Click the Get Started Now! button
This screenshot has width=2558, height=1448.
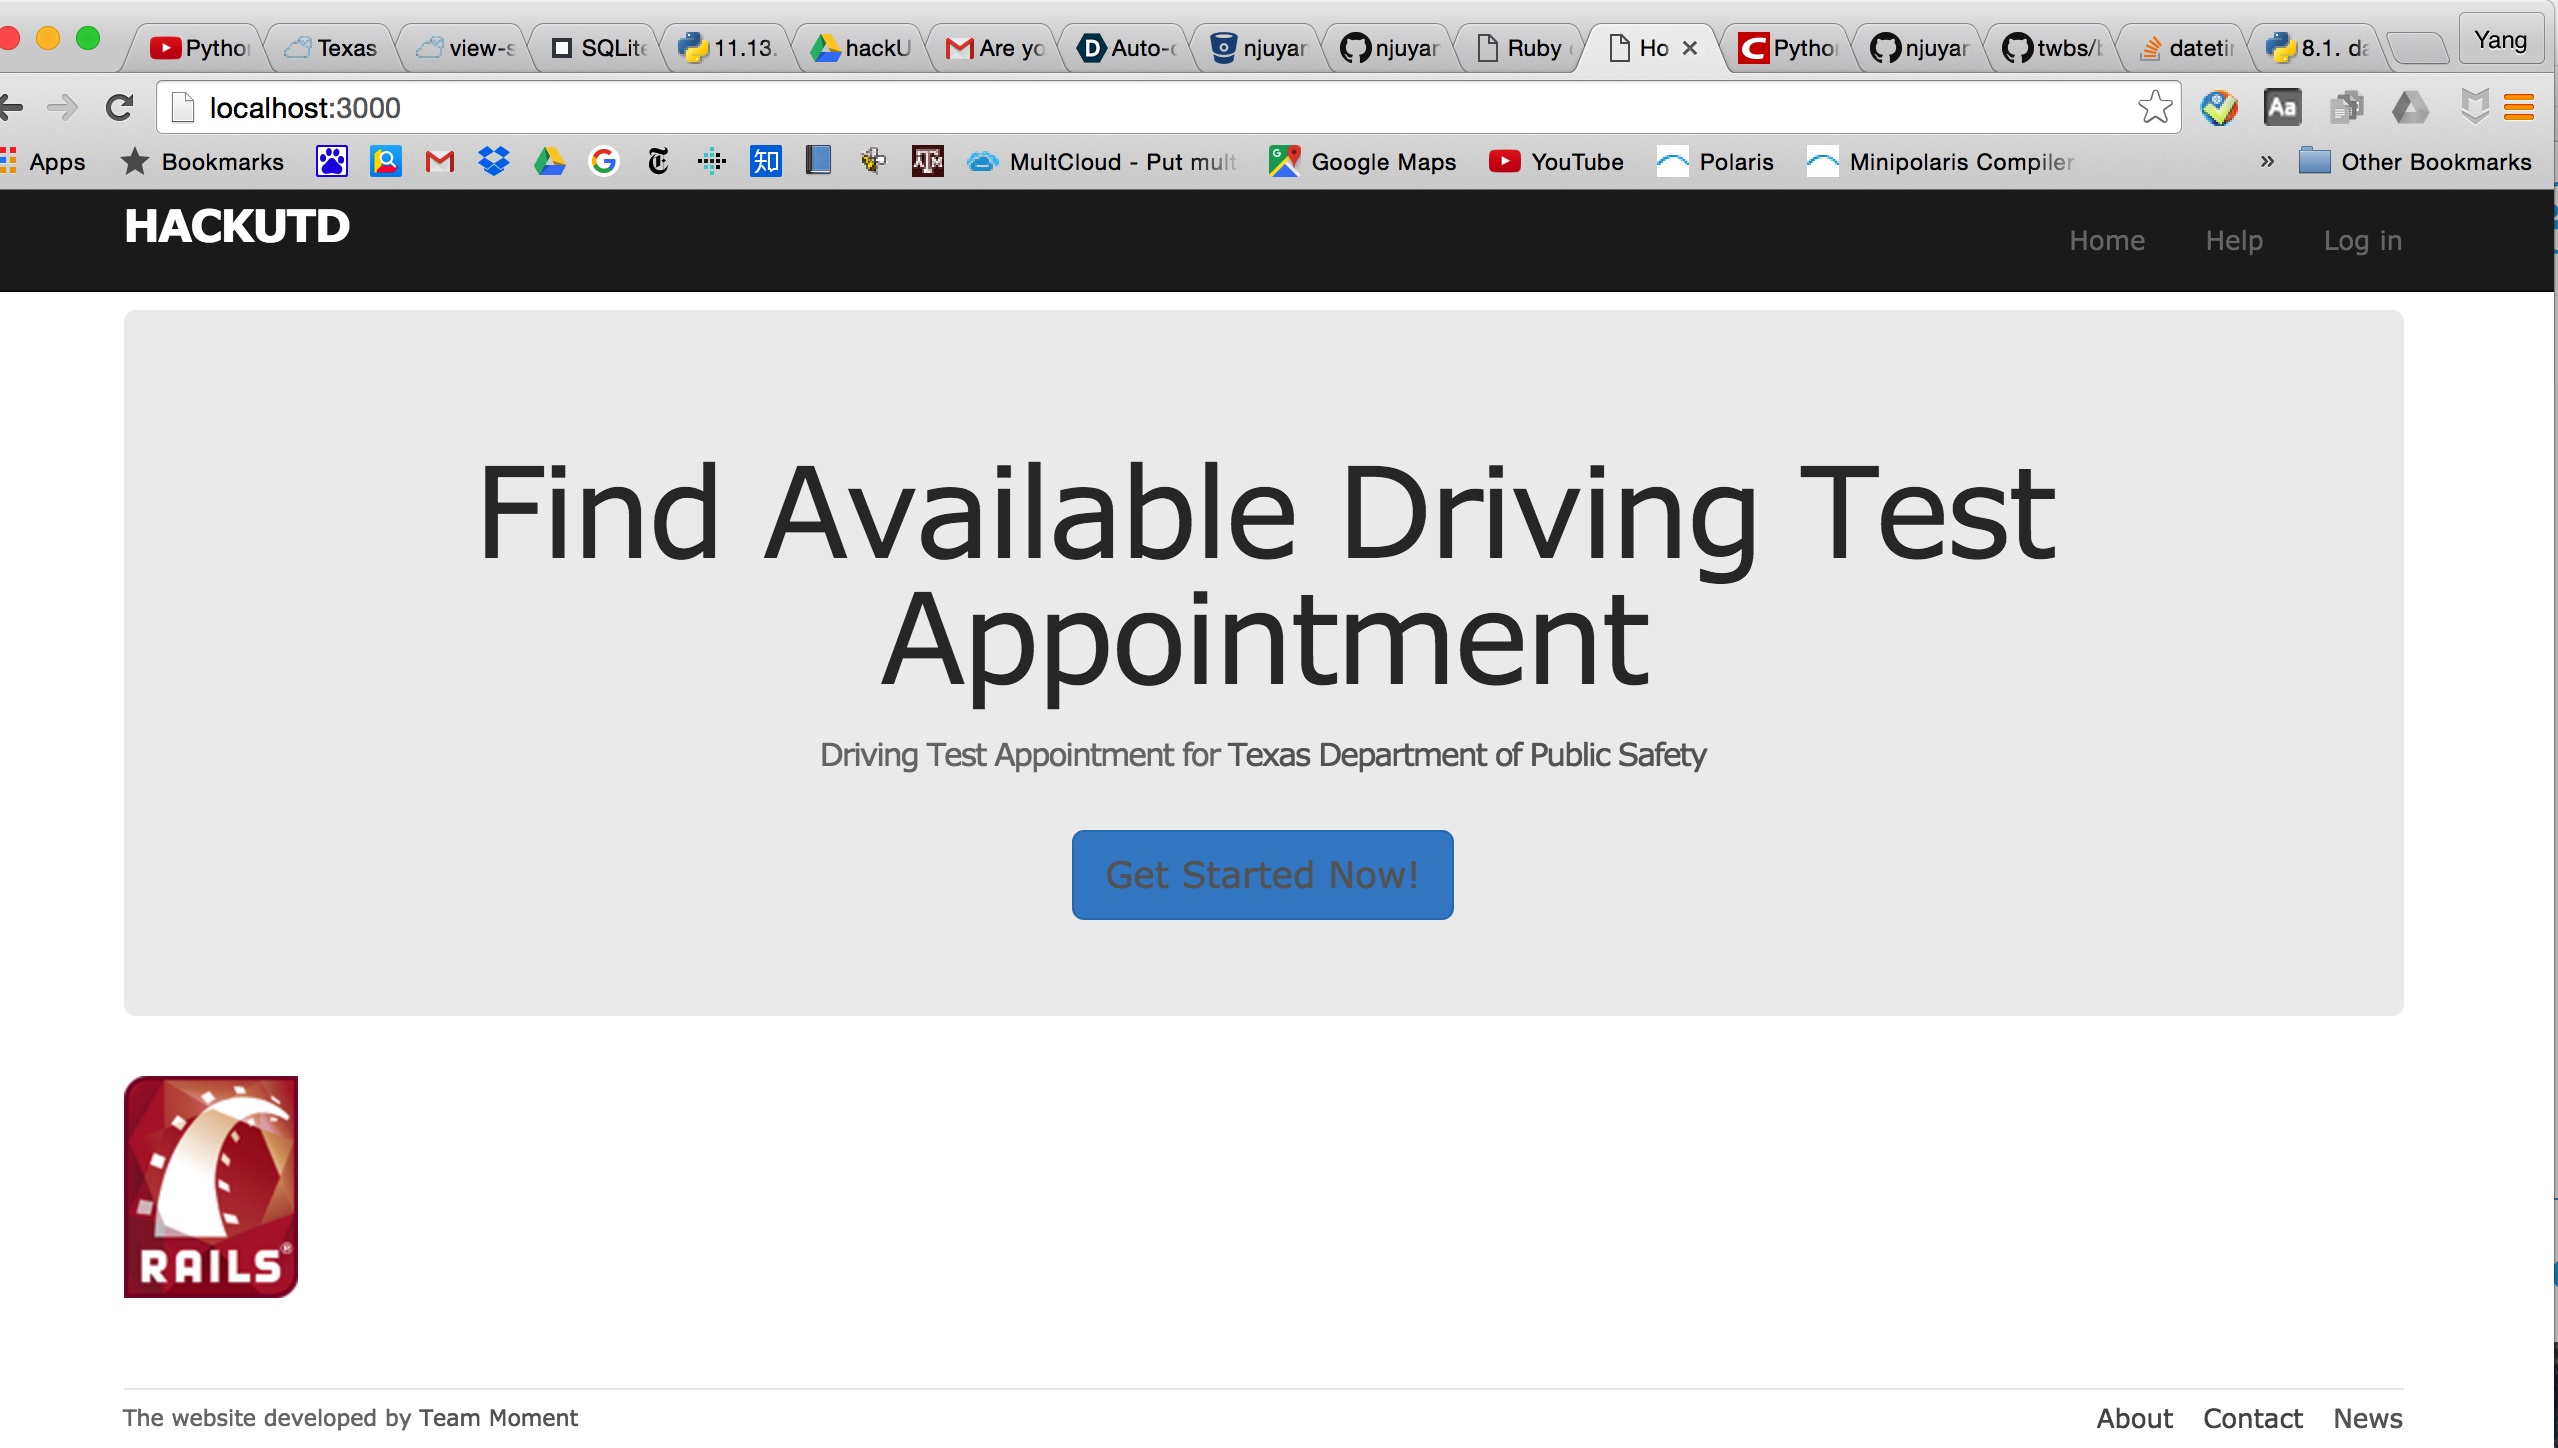point(1262,875)
